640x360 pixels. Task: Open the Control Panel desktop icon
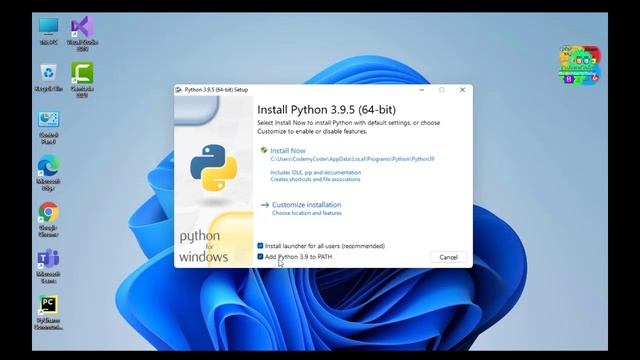click(x=49, y=127)
